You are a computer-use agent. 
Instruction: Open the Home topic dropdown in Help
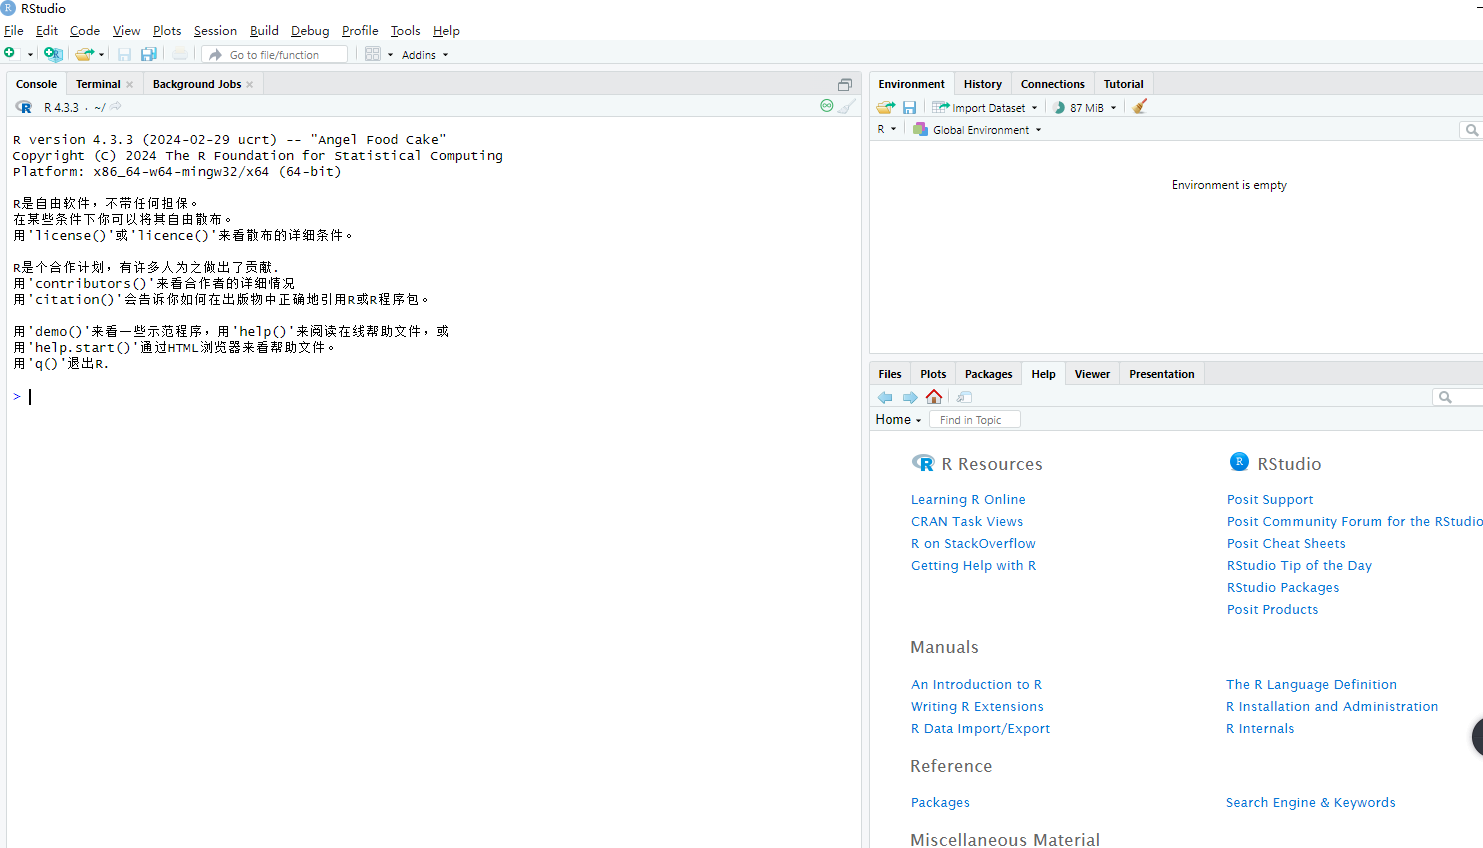898,420
